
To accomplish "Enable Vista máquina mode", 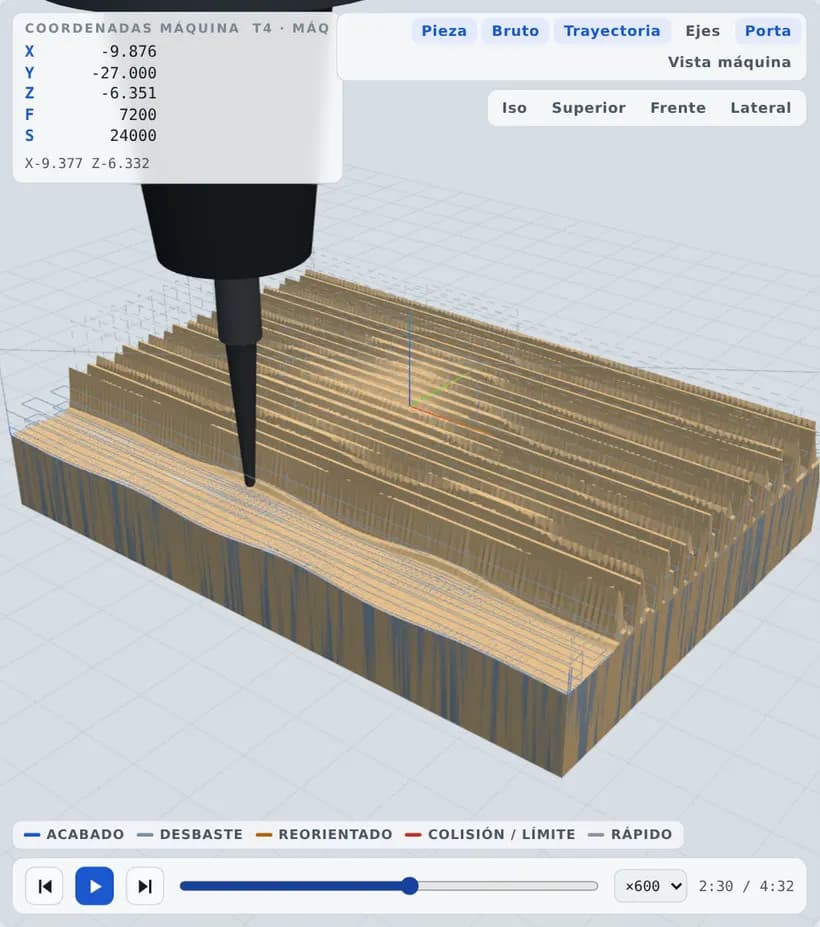I will click(729, 62).
